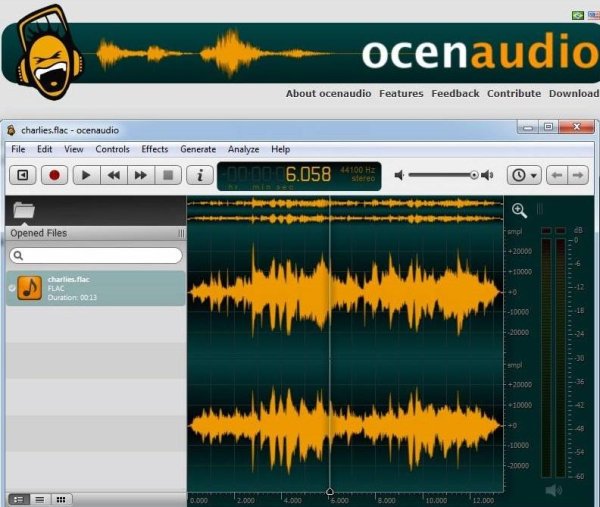600x507 pixels.
Task: Stop playback with the Stop button
Action: 168,175
